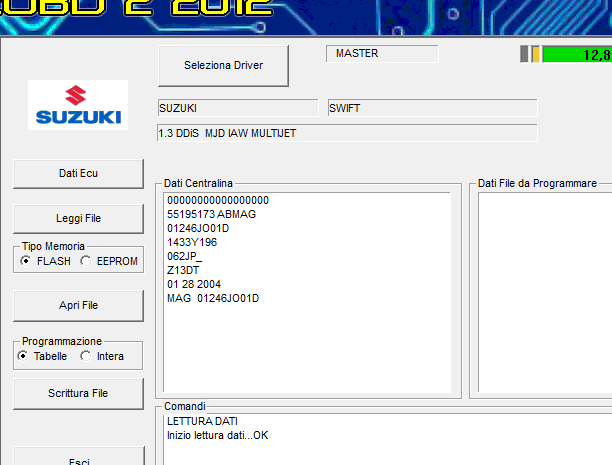
Task: Start Scrittura File
Action: tap(78, 393)
